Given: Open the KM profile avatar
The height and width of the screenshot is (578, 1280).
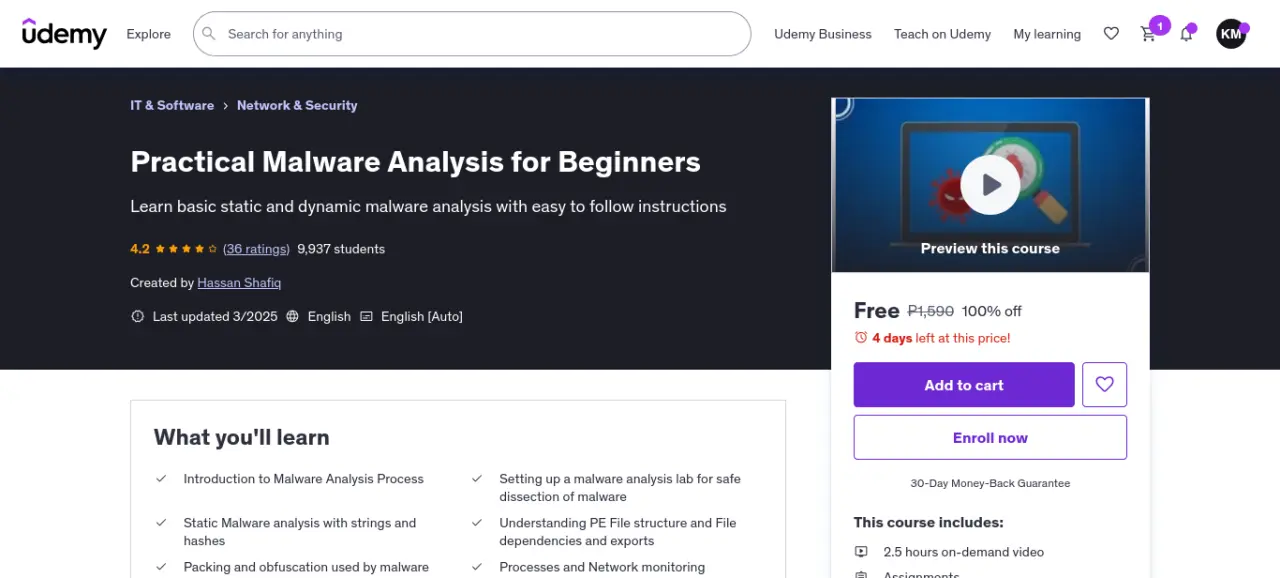Looking at the screenshot, I should [1231, 34].
